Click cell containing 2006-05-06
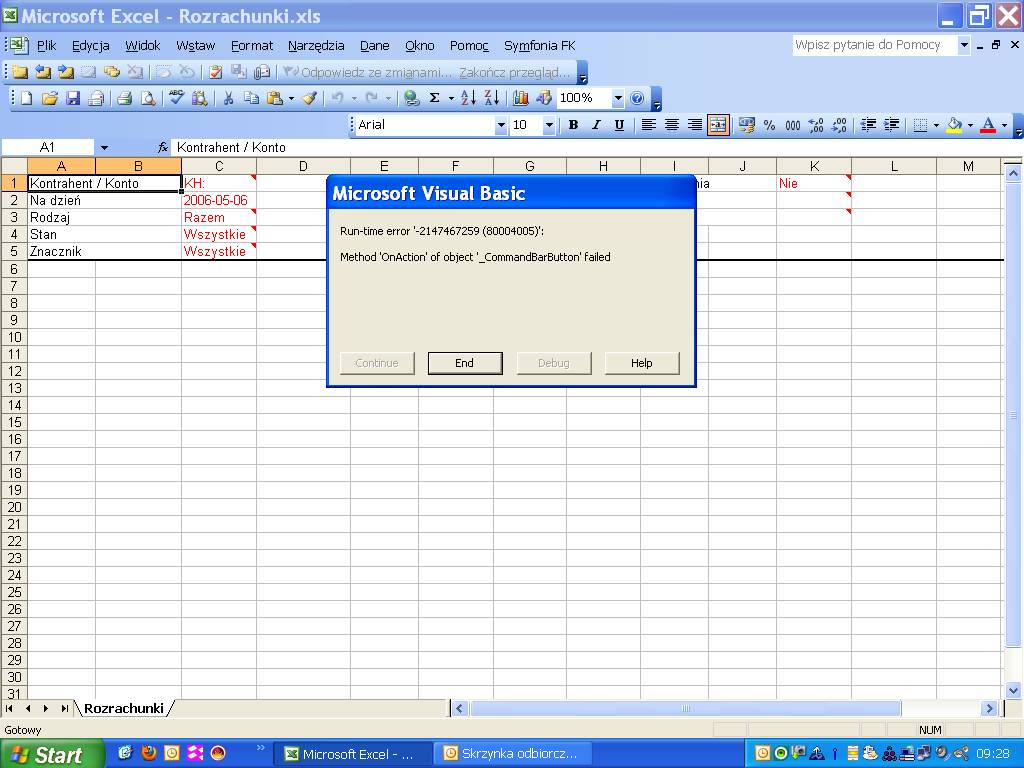Viewport: 1024px width, 768px height. point(218,200)
